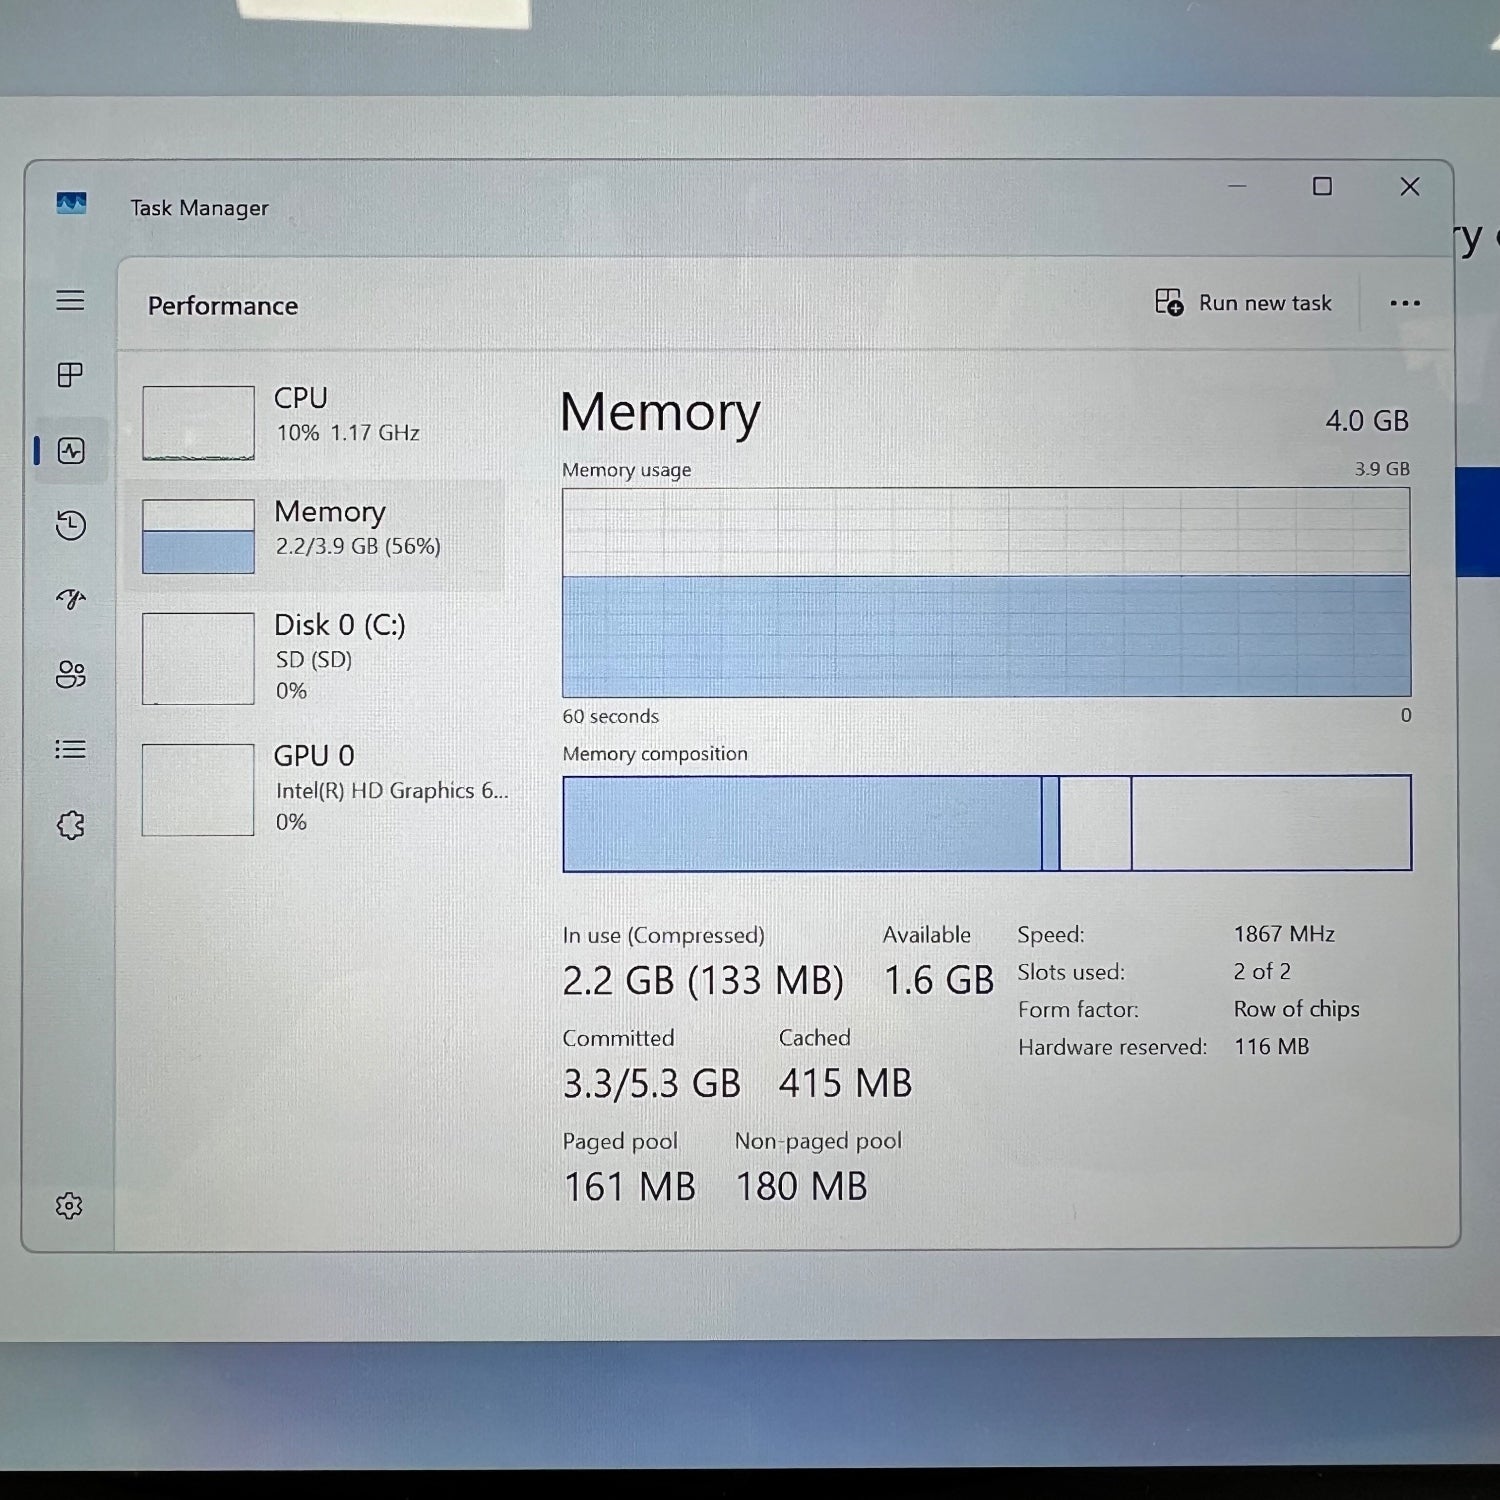
Task: Open Task Manager settings gear
Action: 69,1205
